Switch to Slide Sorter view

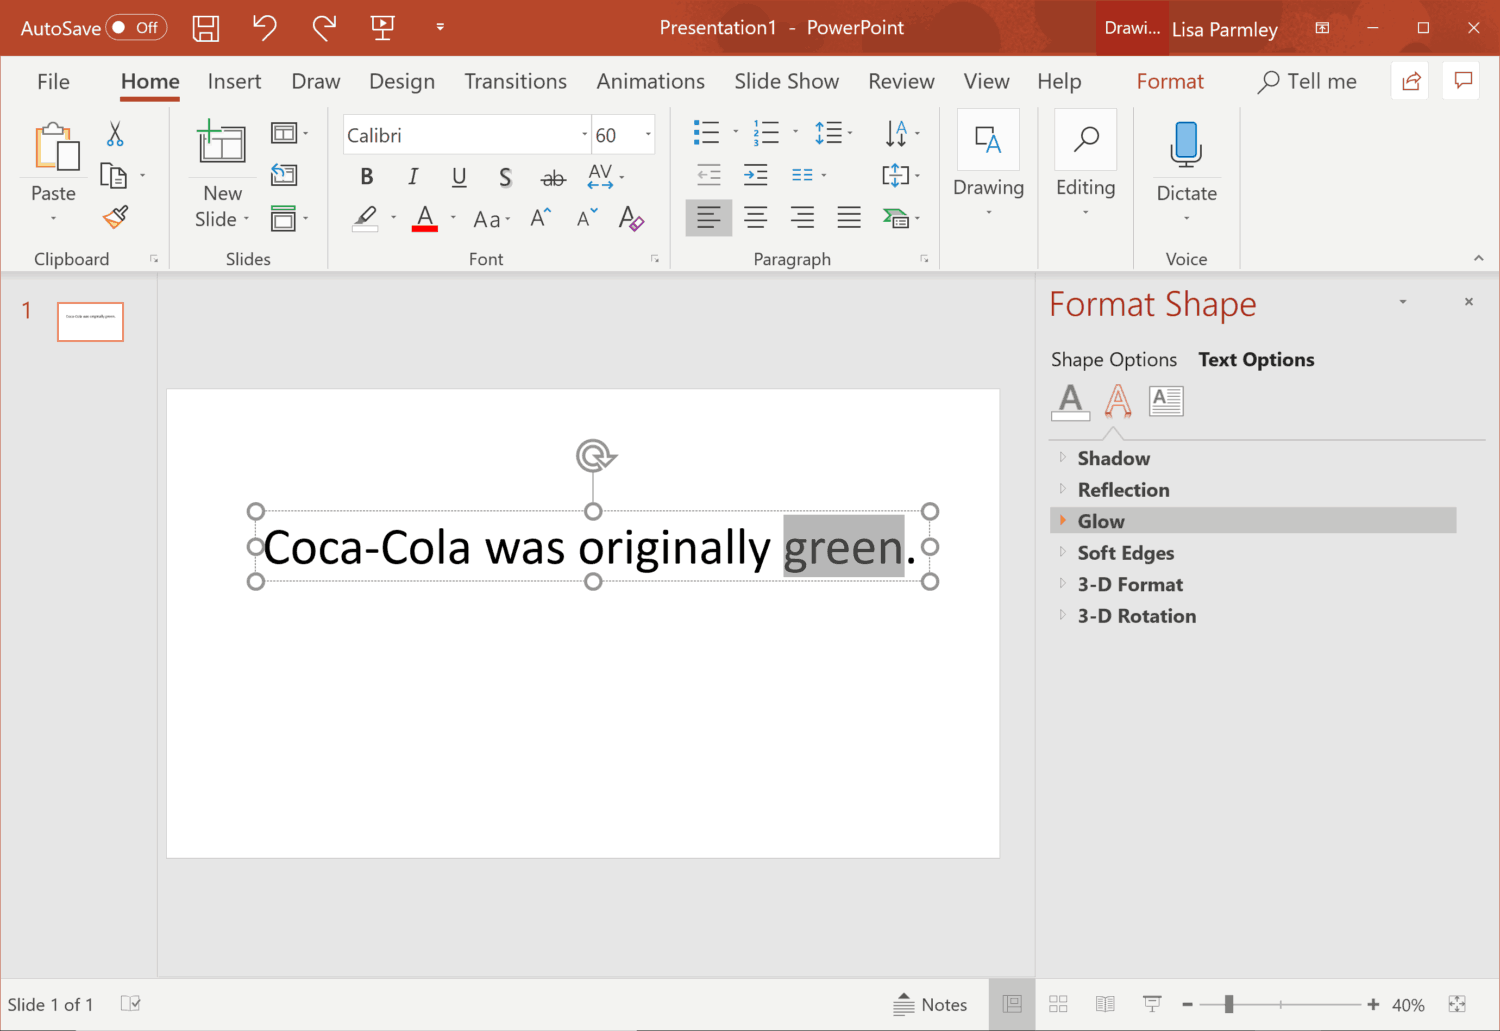(x=1058, y=1004)
